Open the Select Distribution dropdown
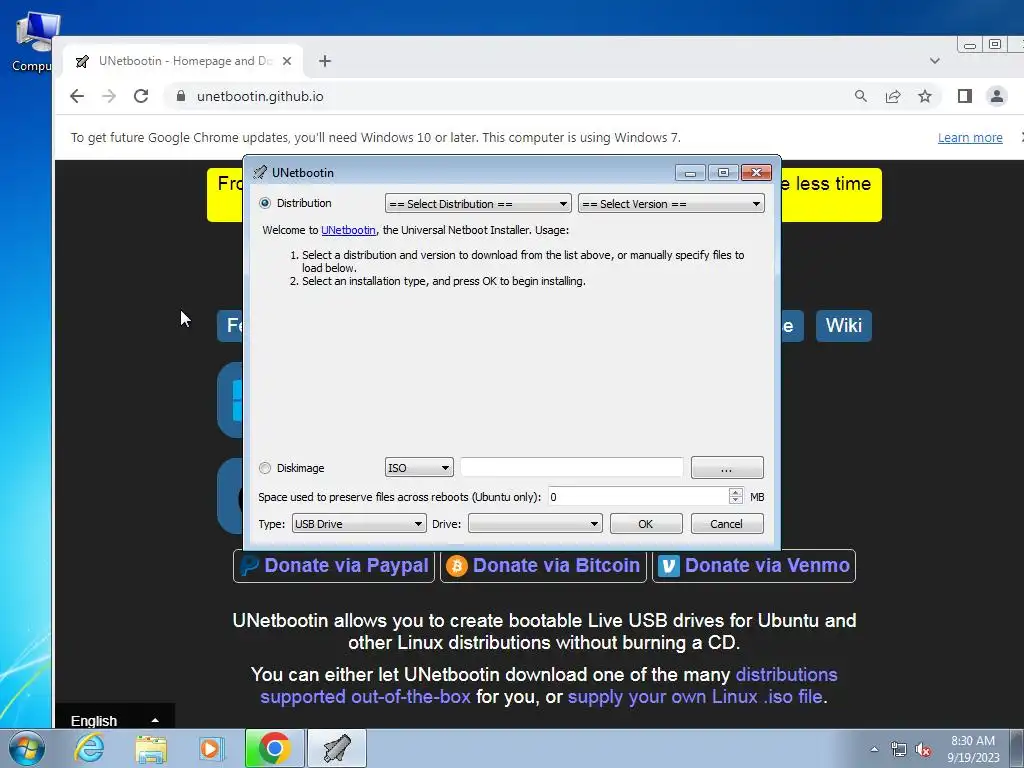1024x768 pixels. pos(478,204)
